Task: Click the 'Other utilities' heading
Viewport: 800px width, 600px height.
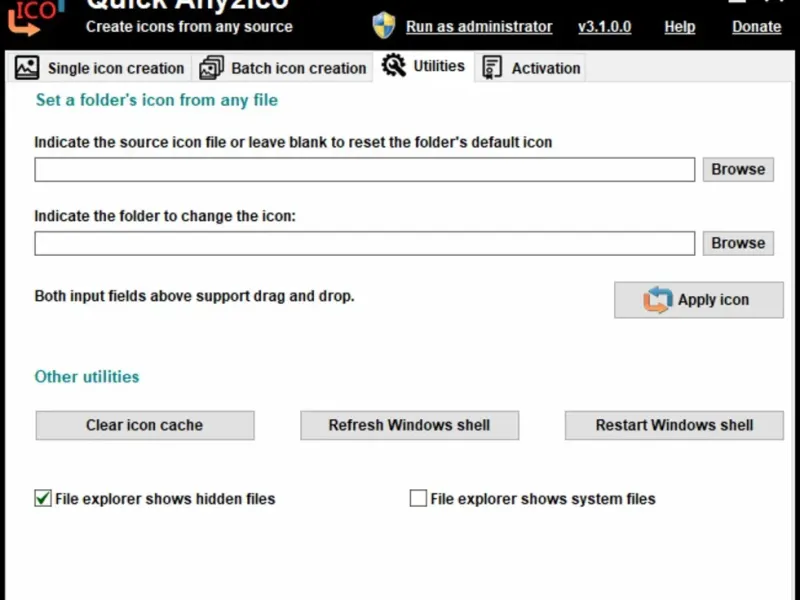Action: [87, 377]
